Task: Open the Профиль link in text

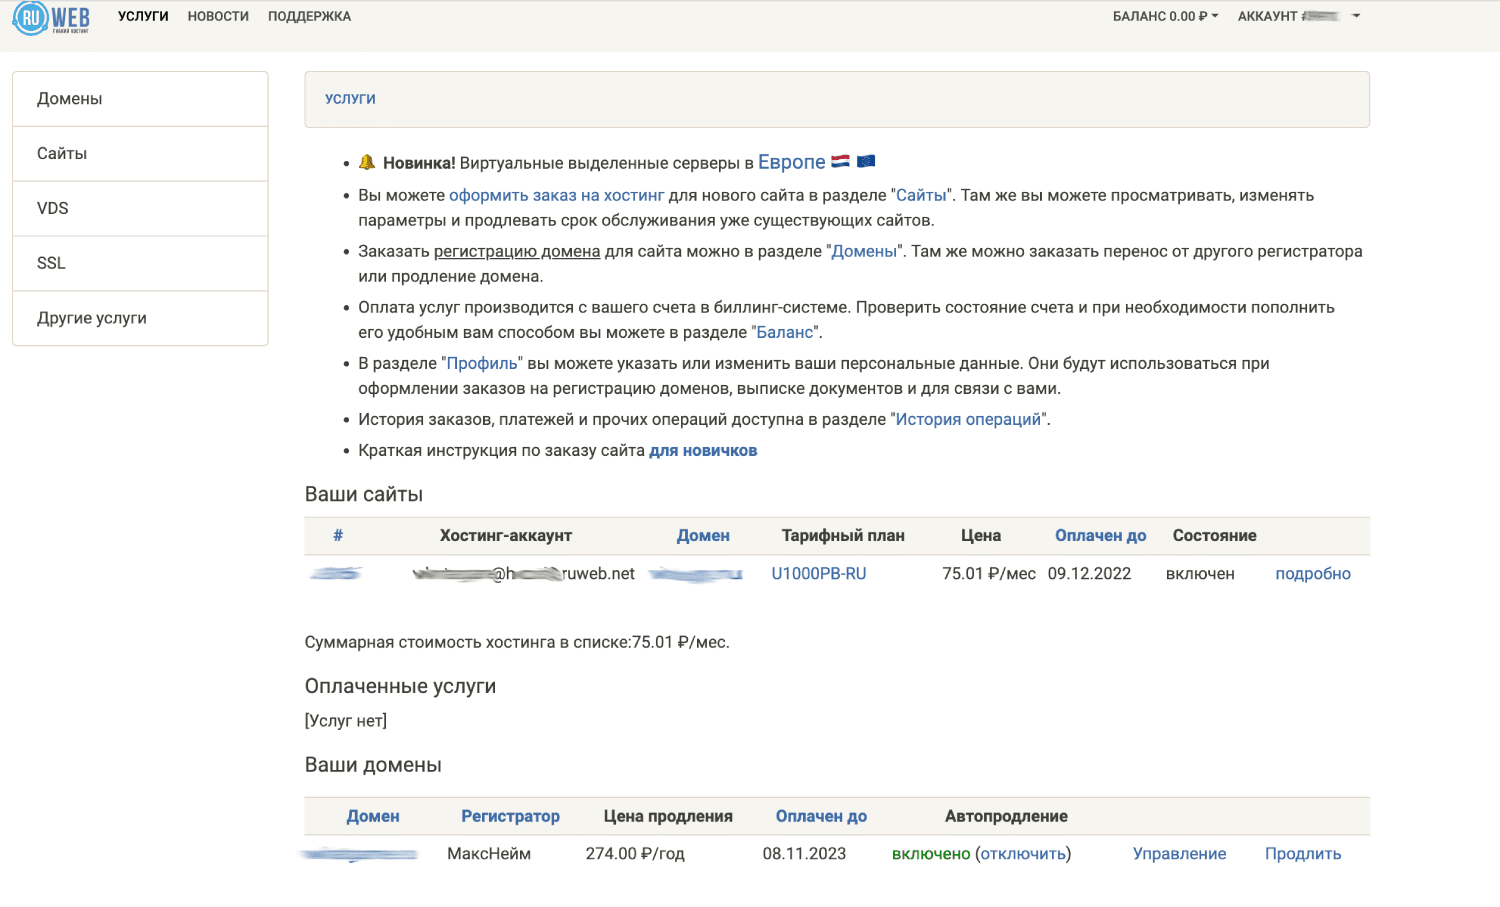Action: coord(482,363)
